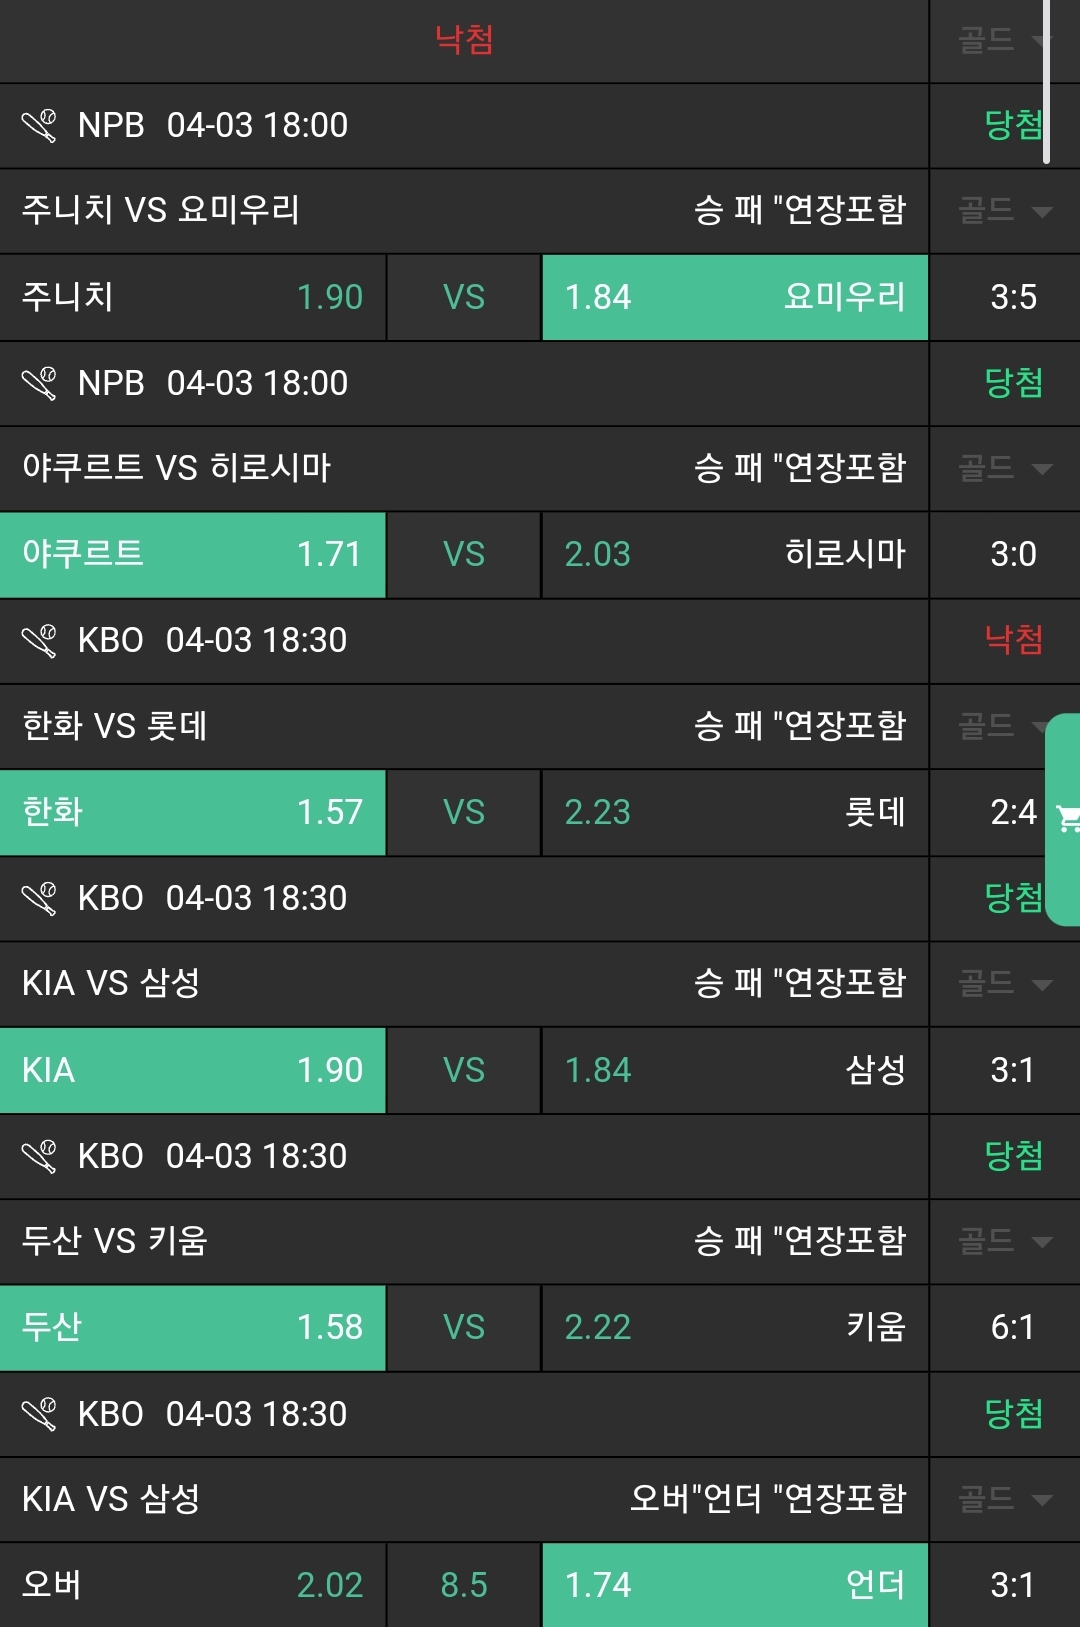
Task: Click baseball icon beside NPB 주니치 match
Action: 39,126
